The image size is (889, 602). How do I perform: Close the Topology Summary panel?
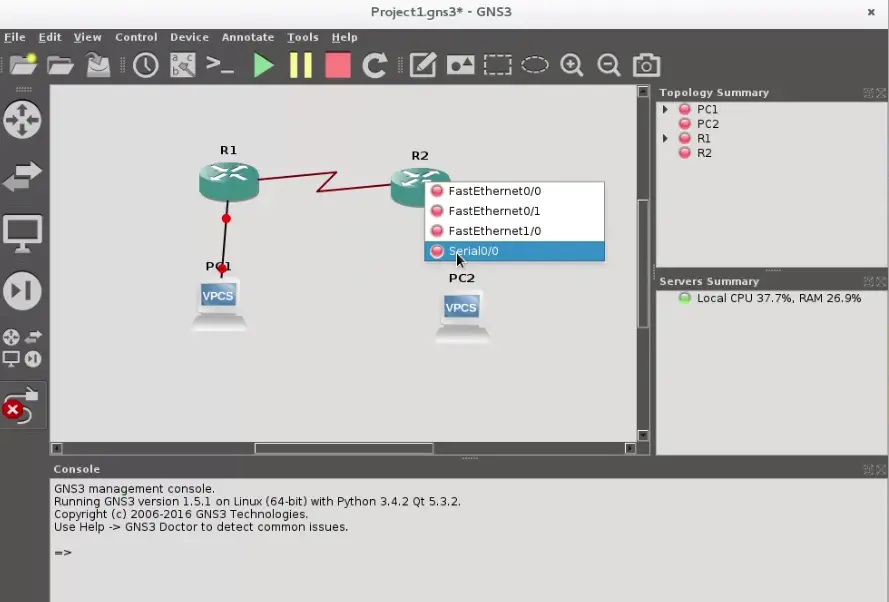[x=881, y=92]
